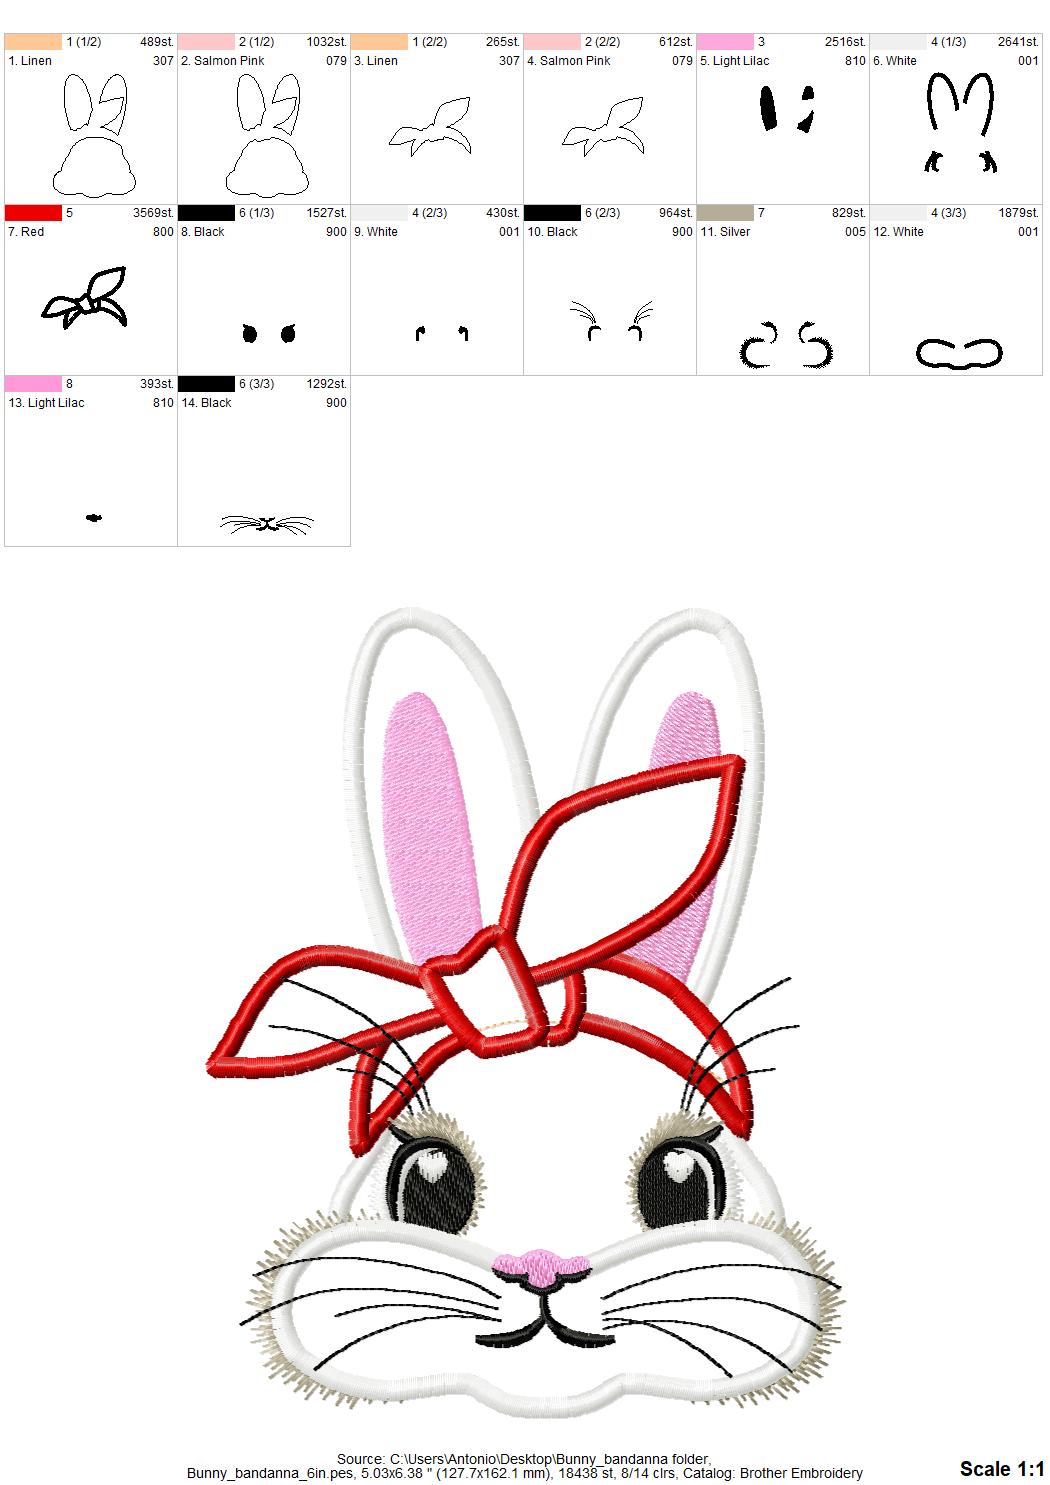1050x1485 pixels.
Task: Click the Black swatch in step 10
Action: [x=554, y=212]
